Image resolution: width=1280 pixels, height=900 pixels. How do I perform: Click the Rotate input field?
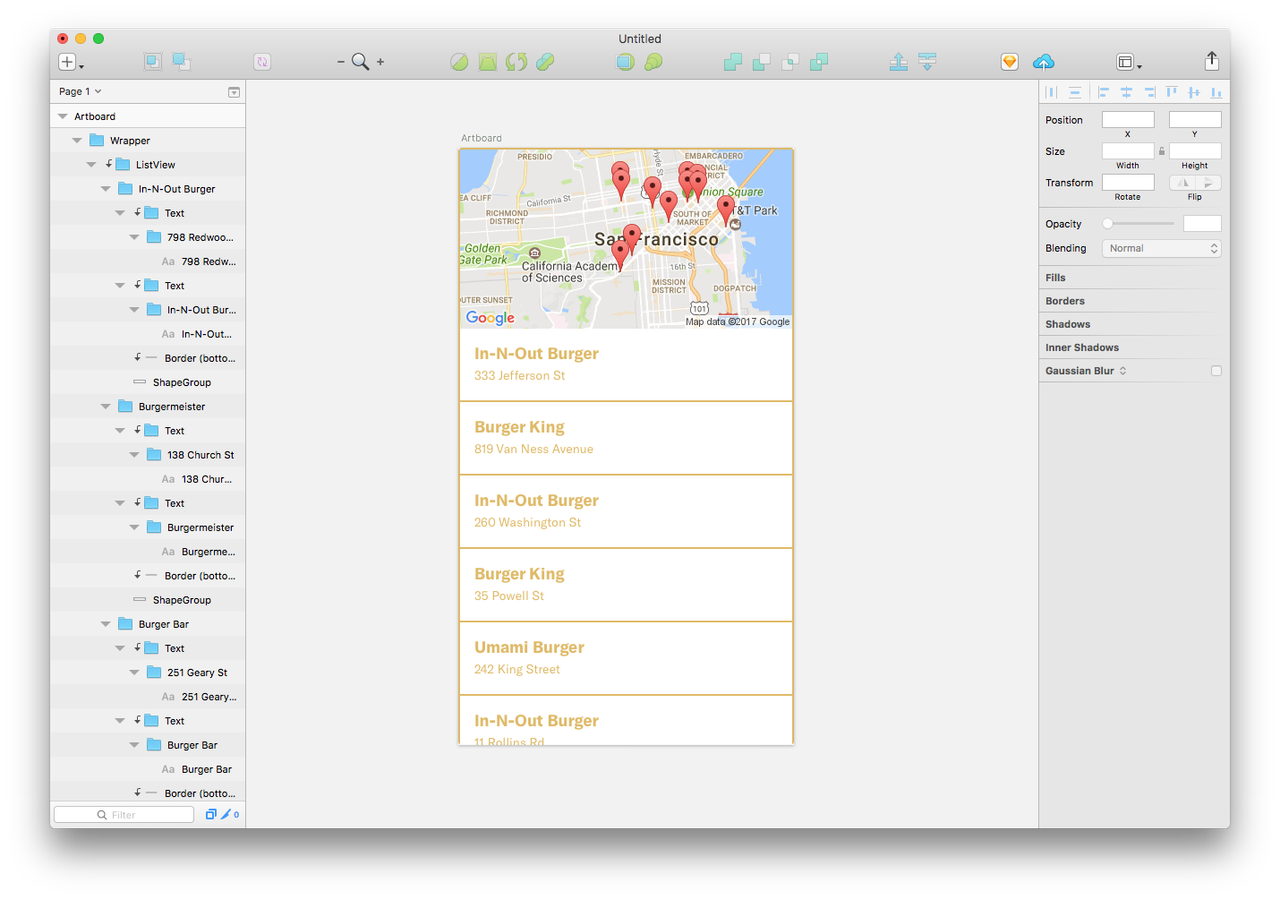click(1128, 183)
